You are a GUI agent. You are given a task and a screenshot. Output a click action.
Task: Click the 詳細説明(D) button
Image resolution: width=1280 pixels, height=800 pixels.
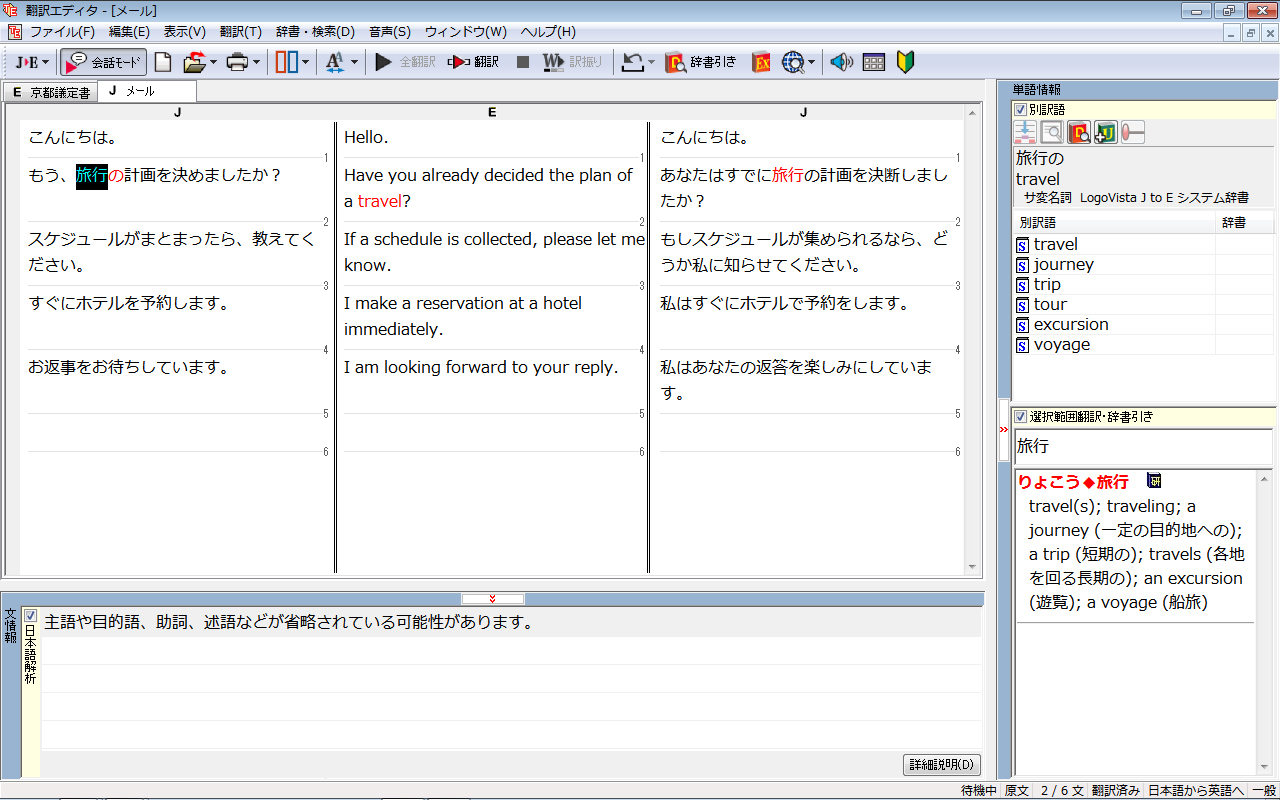click(941, 765)
